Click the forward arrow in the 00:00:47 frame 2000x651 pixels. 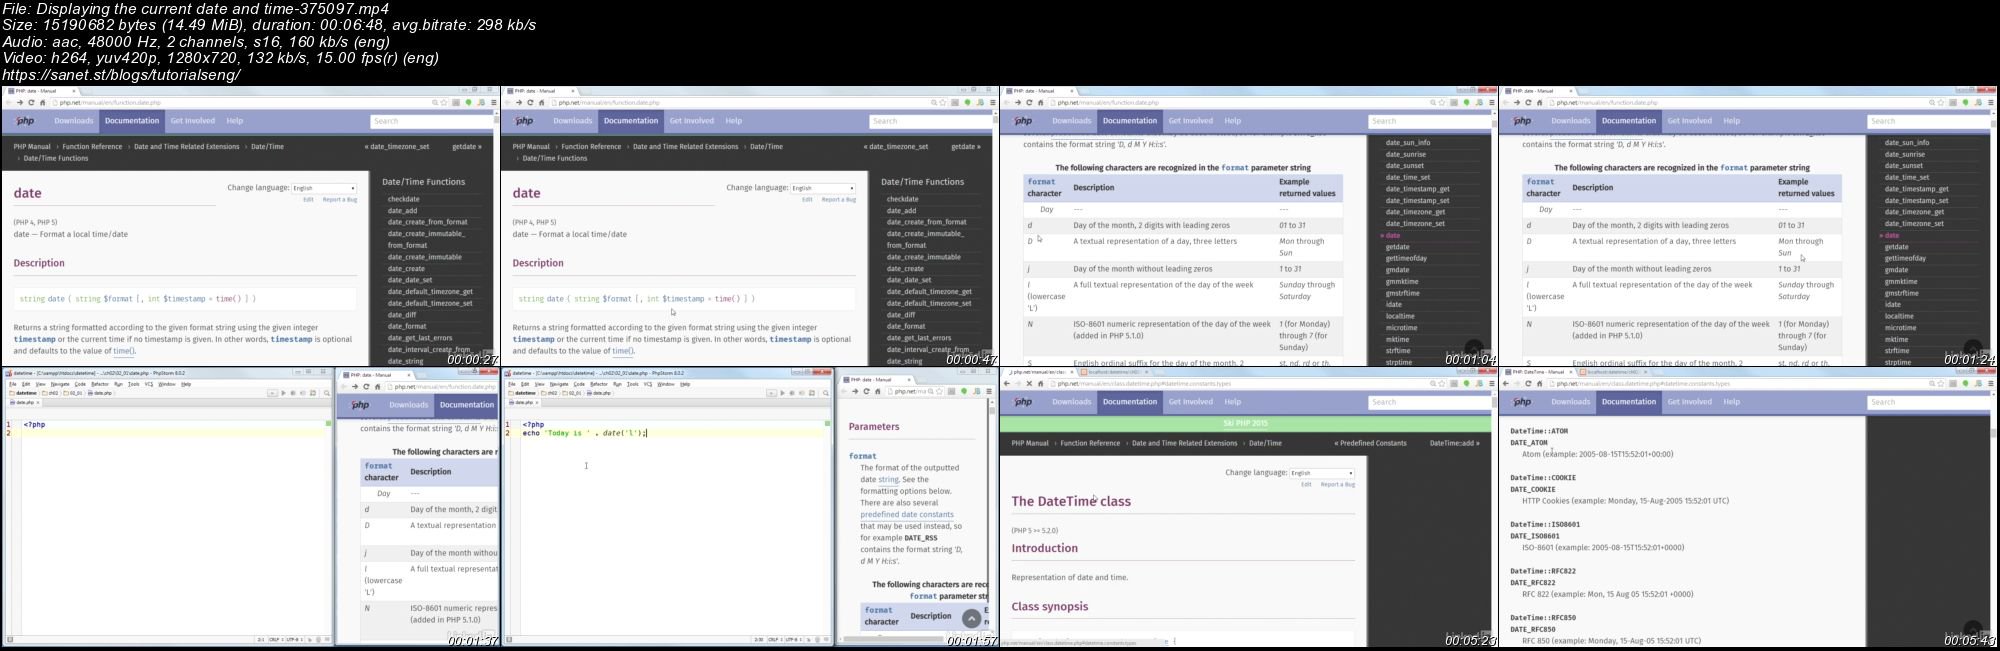(519, 102)
